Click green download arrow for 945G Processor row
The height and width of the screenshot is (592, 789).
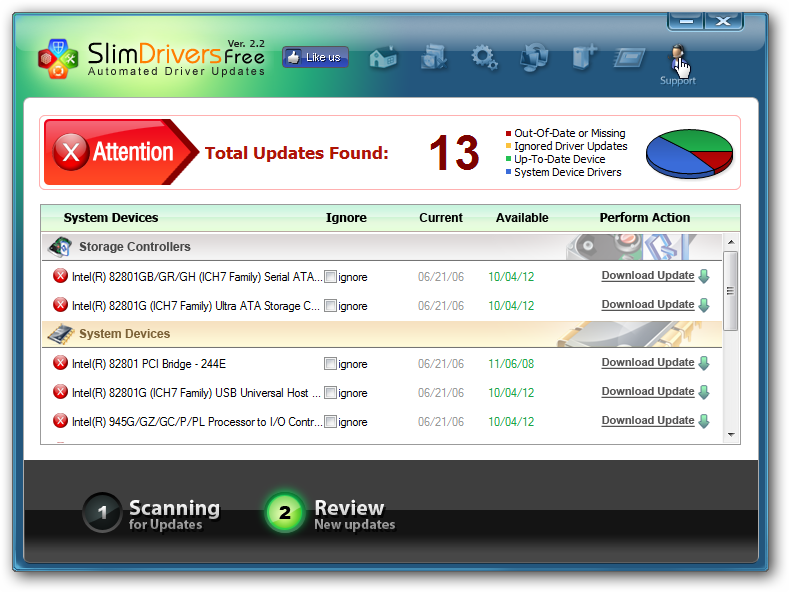[704, 421]
